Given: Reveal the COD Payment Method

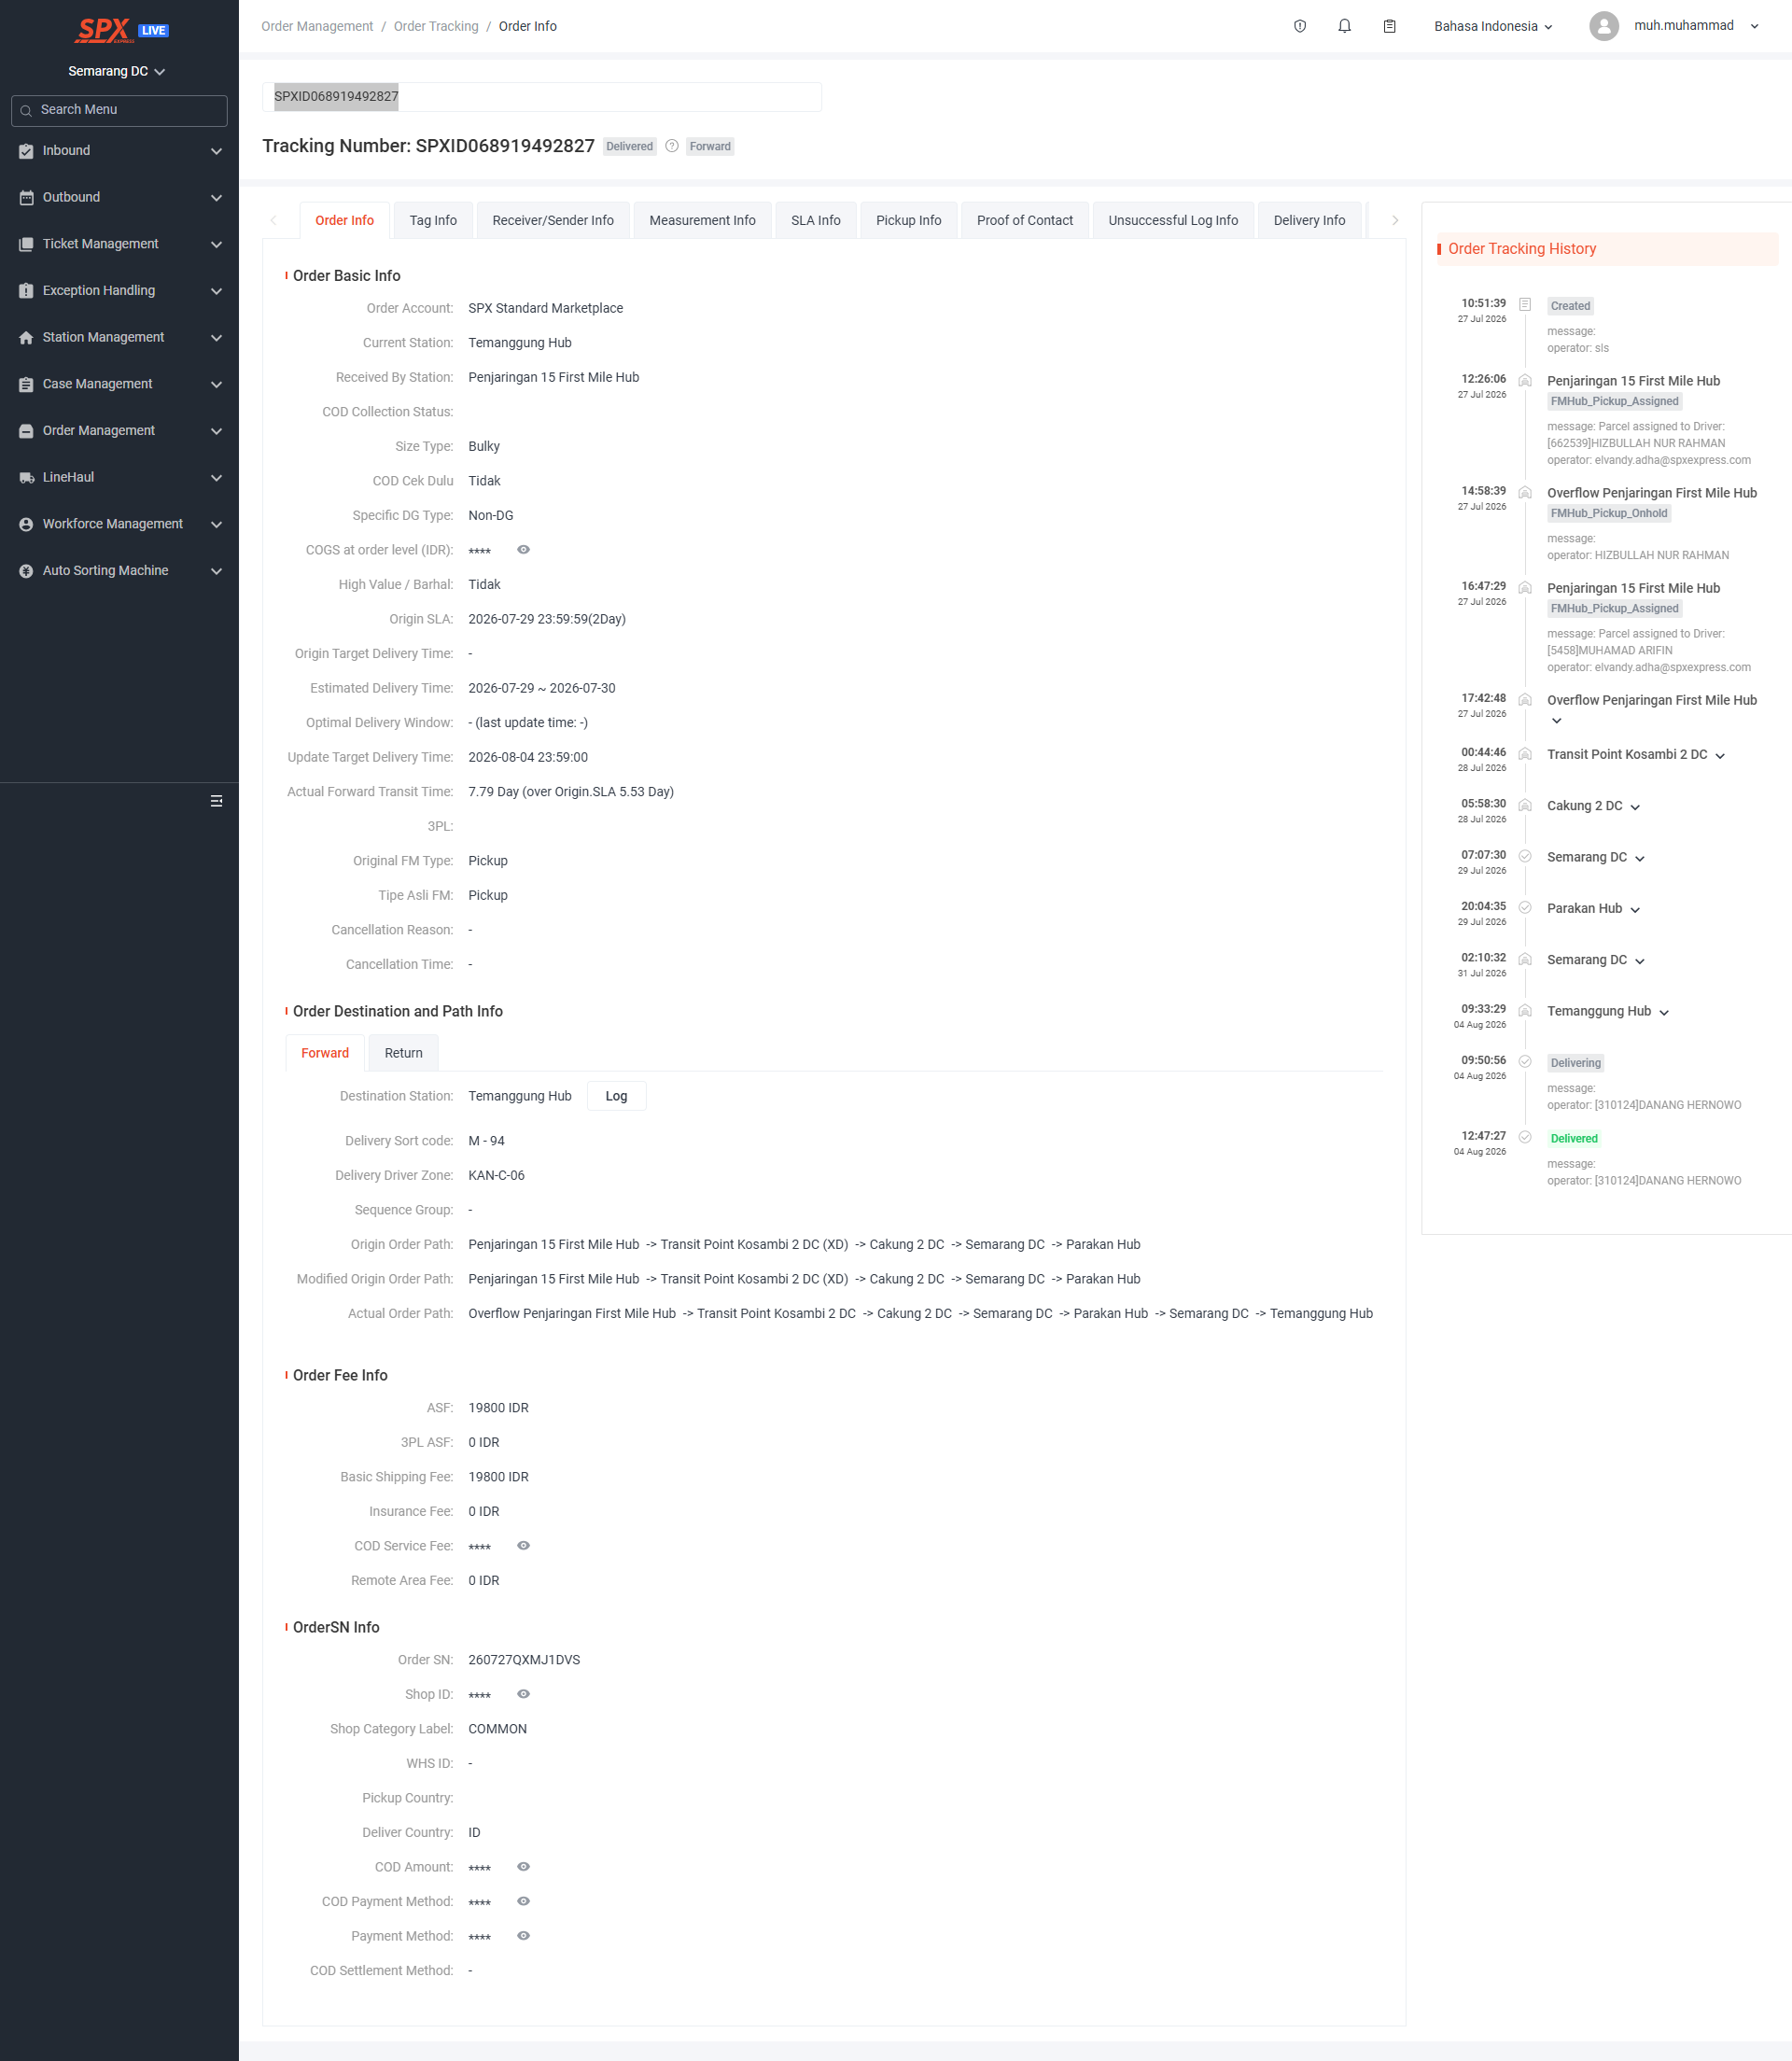Looking at the screenshot, I should [523, 1901].
